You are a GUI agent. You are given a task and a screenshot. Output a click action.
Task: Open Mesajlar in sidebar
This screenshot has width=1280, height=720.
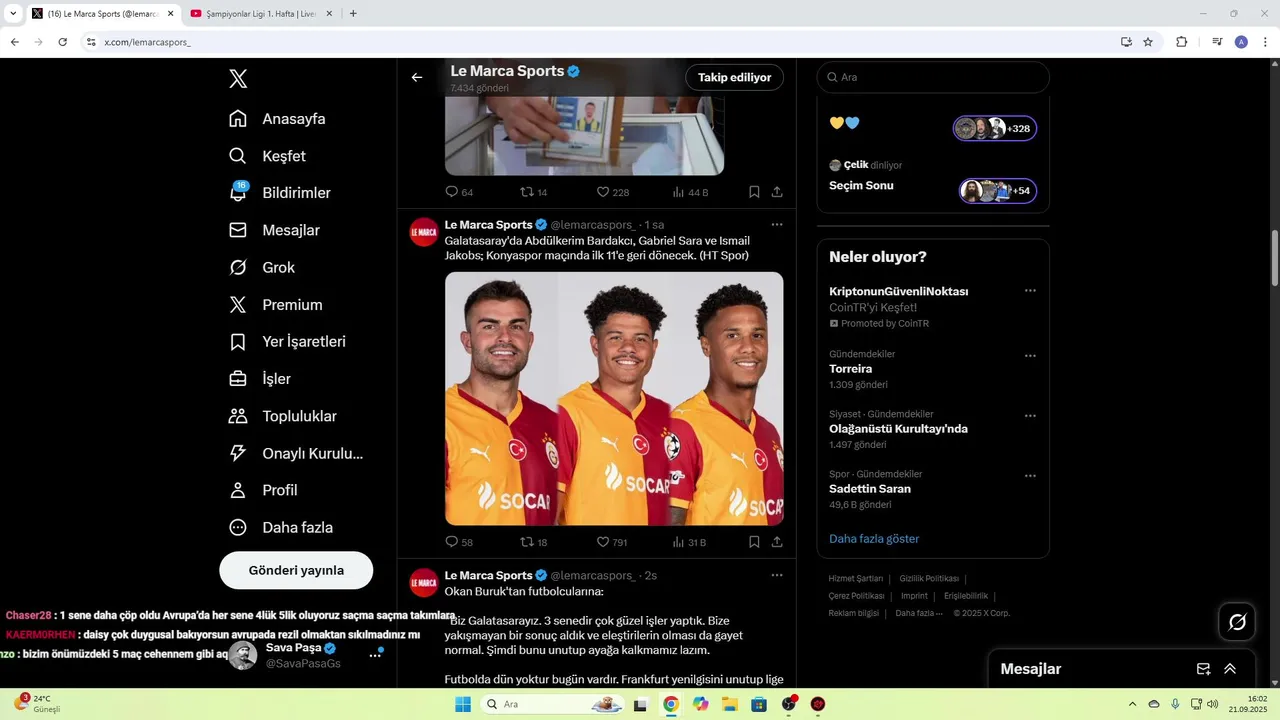pos(274,230)
